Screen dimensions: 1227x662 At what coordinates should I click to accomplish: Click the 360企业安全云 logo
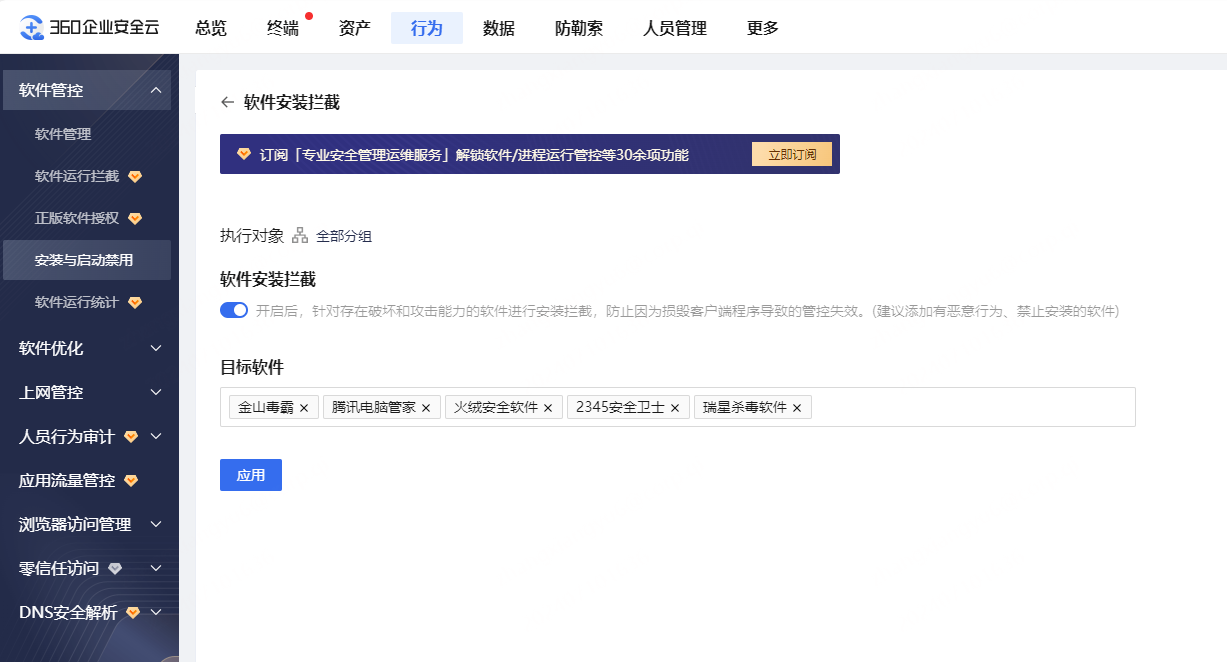[89, 27]
